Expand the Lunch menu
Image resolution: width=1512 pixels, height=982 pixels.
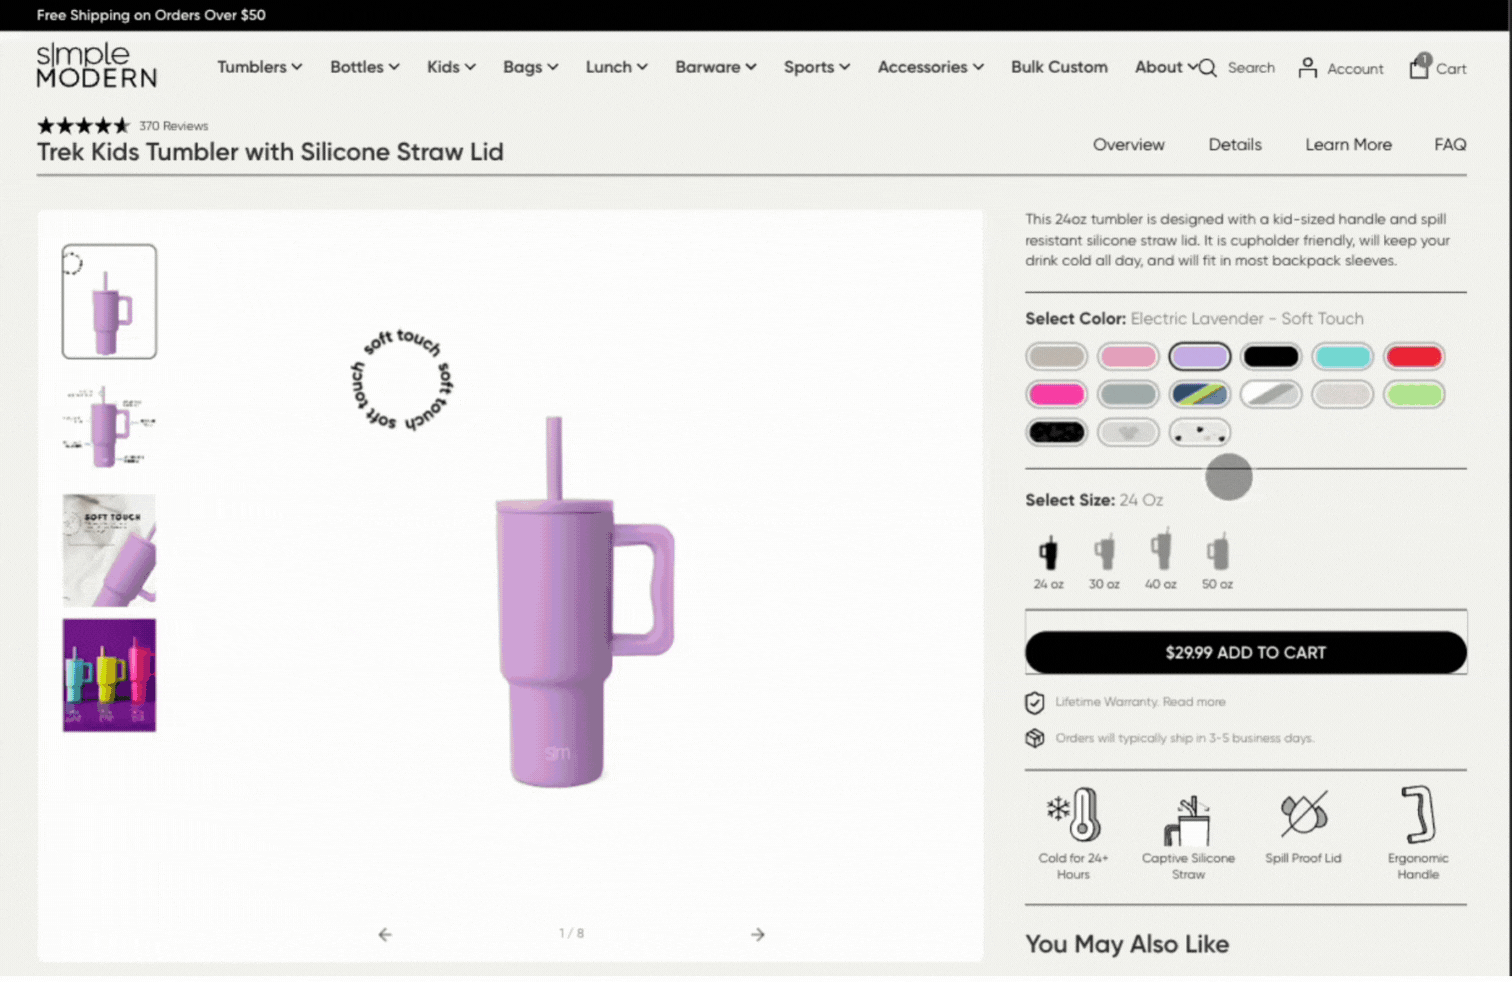pyautogui.click(x=617, y=67)
